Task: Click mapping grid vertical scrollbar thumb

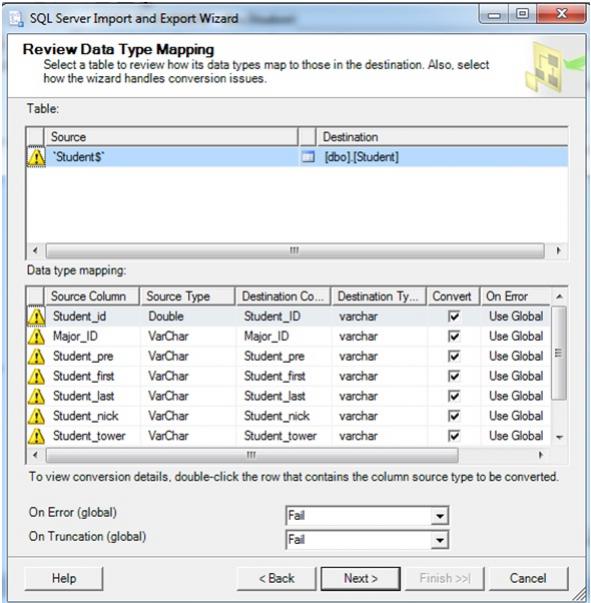Action: coord(559,353)
